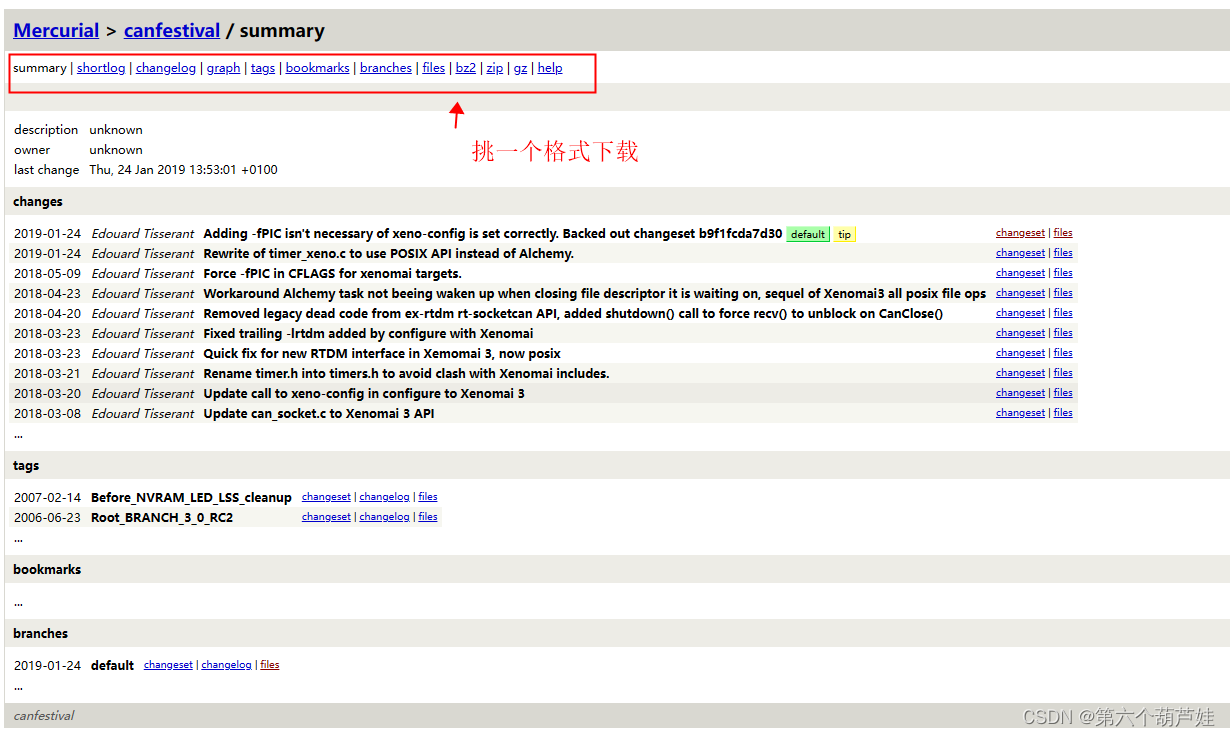This screenshot has height=737, width=1230.
Task: Open changeset for 'Removed legacy dead code' commit
Action: 1020,313
